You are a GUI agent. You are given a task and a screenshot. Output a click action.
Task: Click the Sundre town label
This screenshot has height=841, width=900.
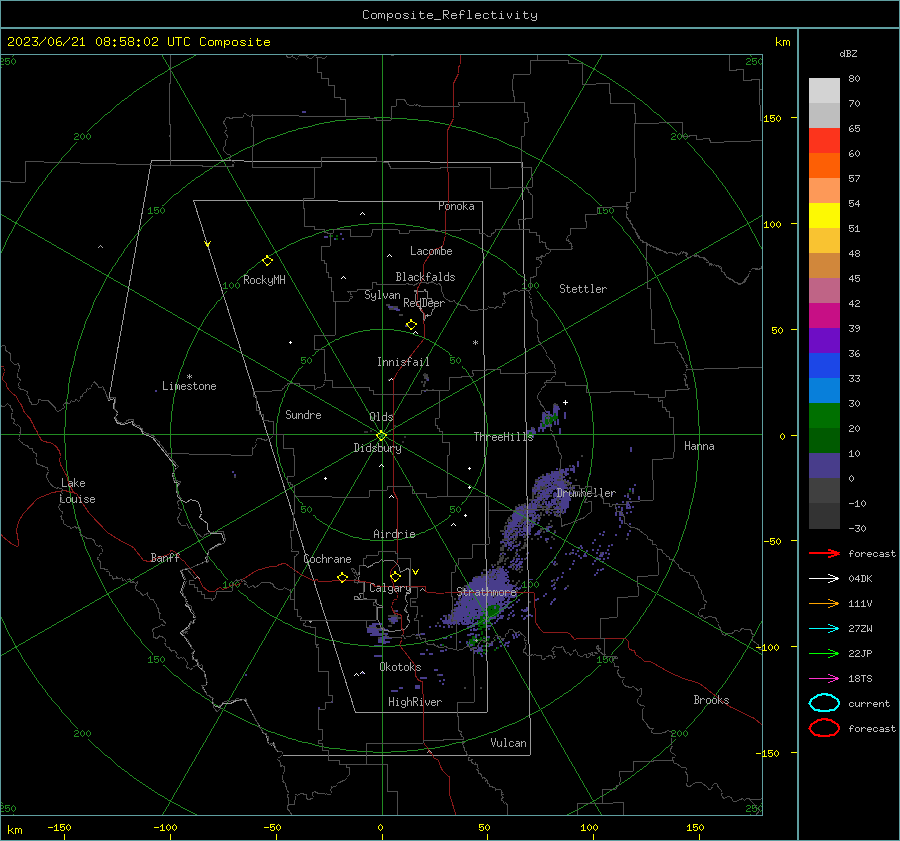click(303, 415)
